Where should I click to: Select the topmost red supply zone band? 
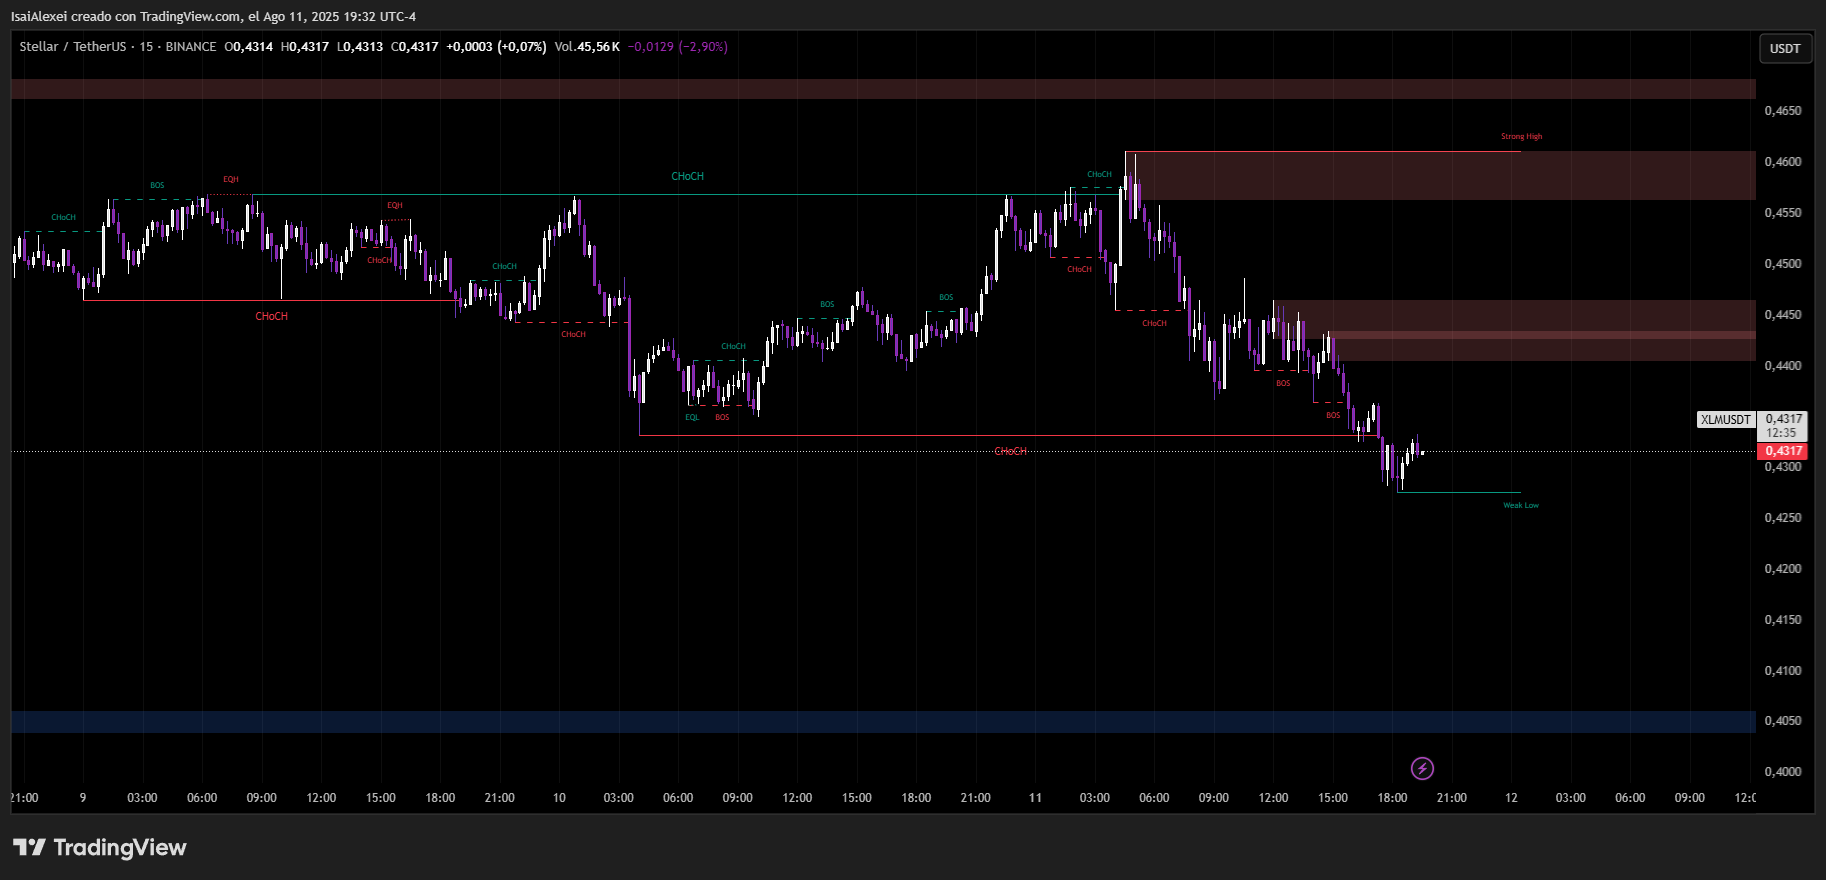pyautogui.click(x=880, y=89)
